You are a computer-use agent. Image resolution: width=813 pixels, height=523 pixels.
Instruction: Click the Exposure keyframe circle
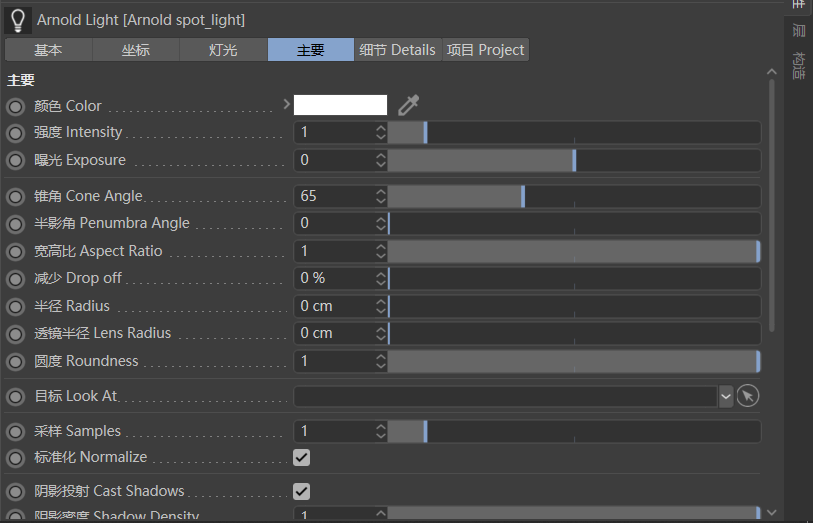point(16,161)
